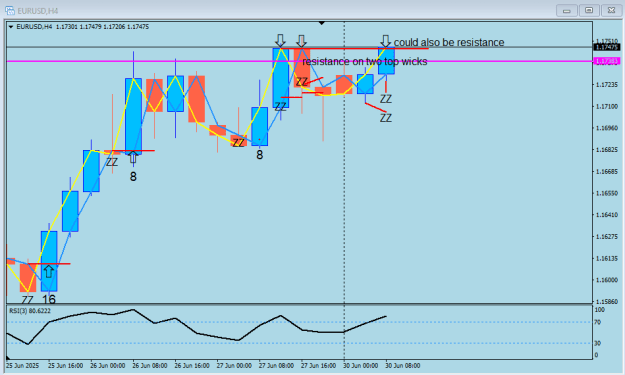Click the 26 Jun 16:00 time axis label
The image size is (625, 375).
point(192,366)
